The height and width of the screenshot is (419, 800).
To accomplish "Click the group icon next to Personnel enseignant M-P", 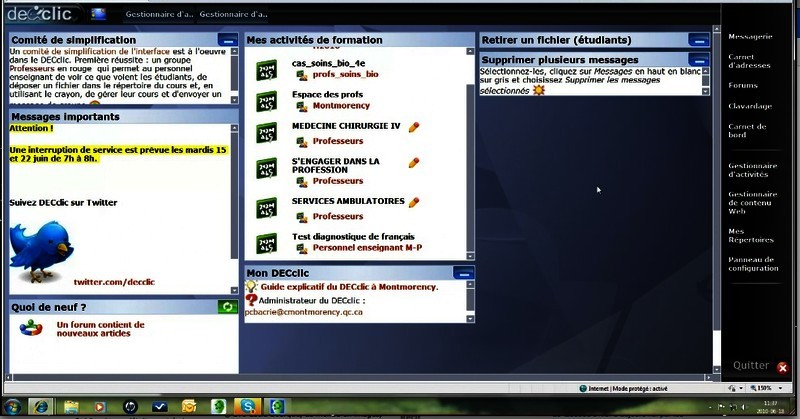I will tap(302, 249).
